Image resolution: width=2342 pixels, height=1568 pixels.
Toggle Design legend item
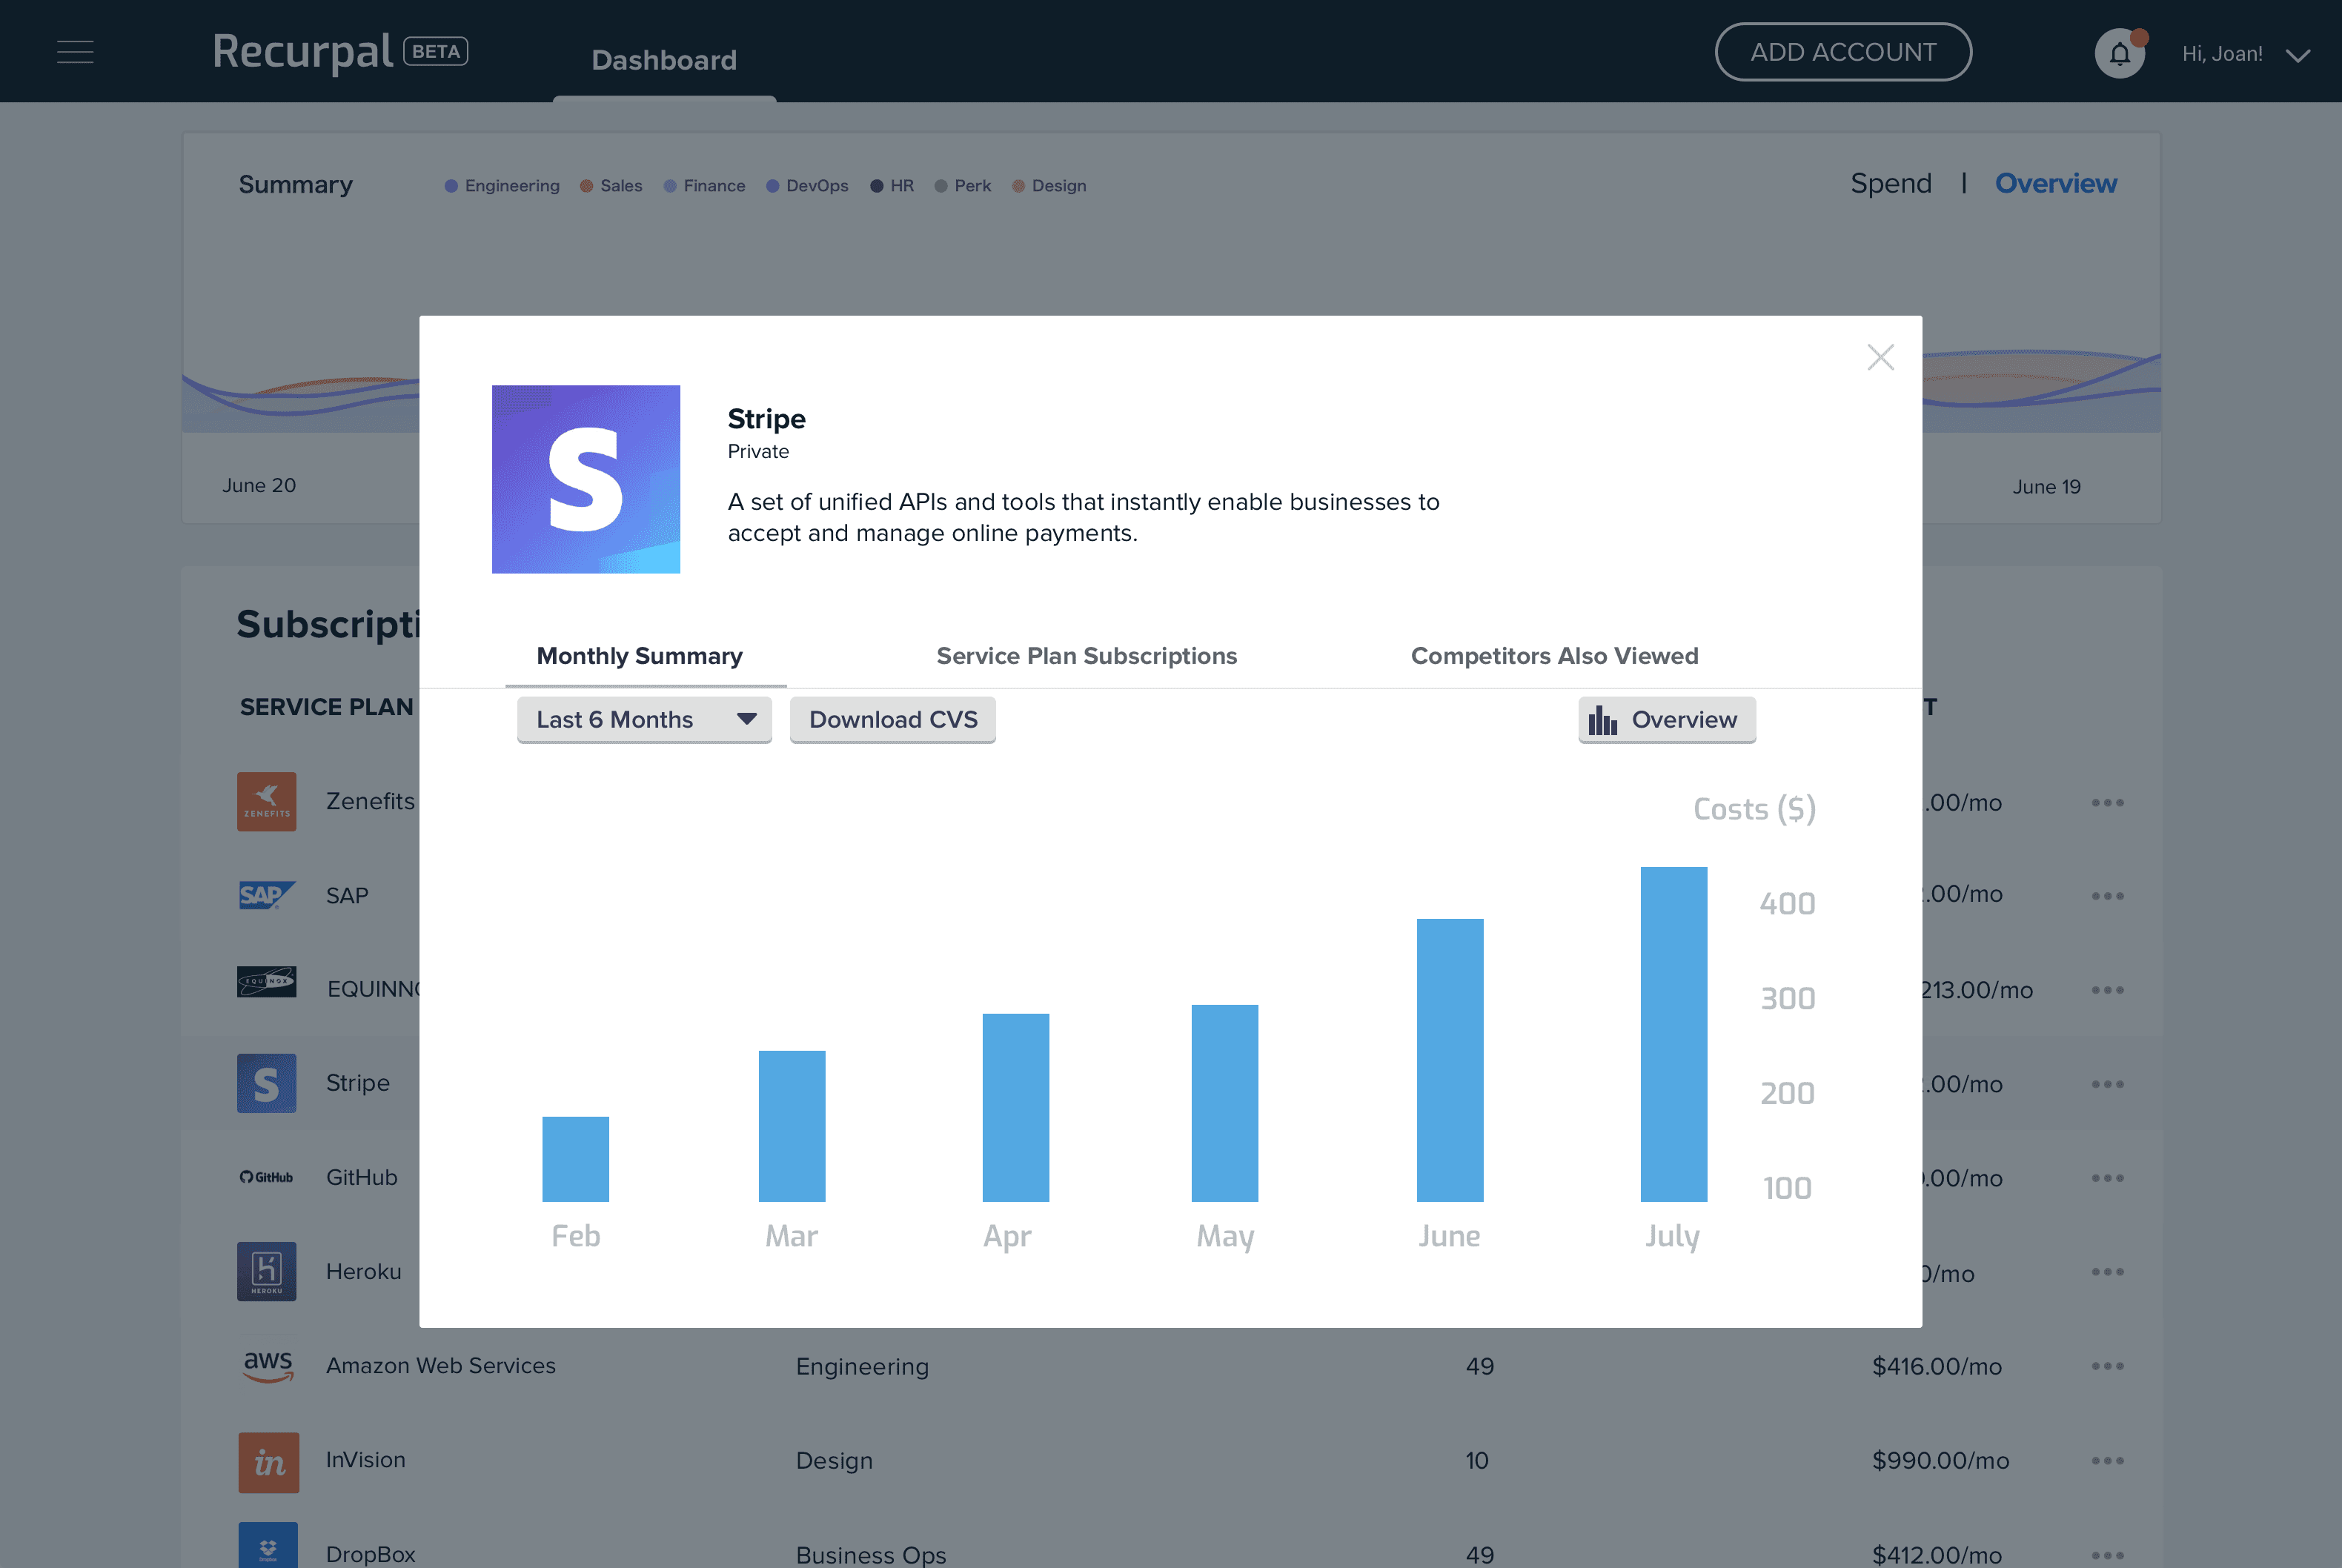coord(1049,186)
